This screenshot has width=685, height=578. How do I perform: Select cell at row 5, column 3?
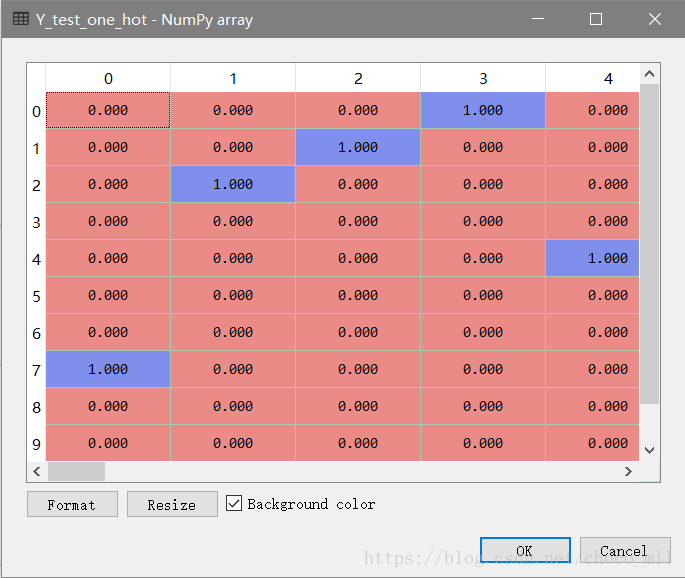(483, 295)
